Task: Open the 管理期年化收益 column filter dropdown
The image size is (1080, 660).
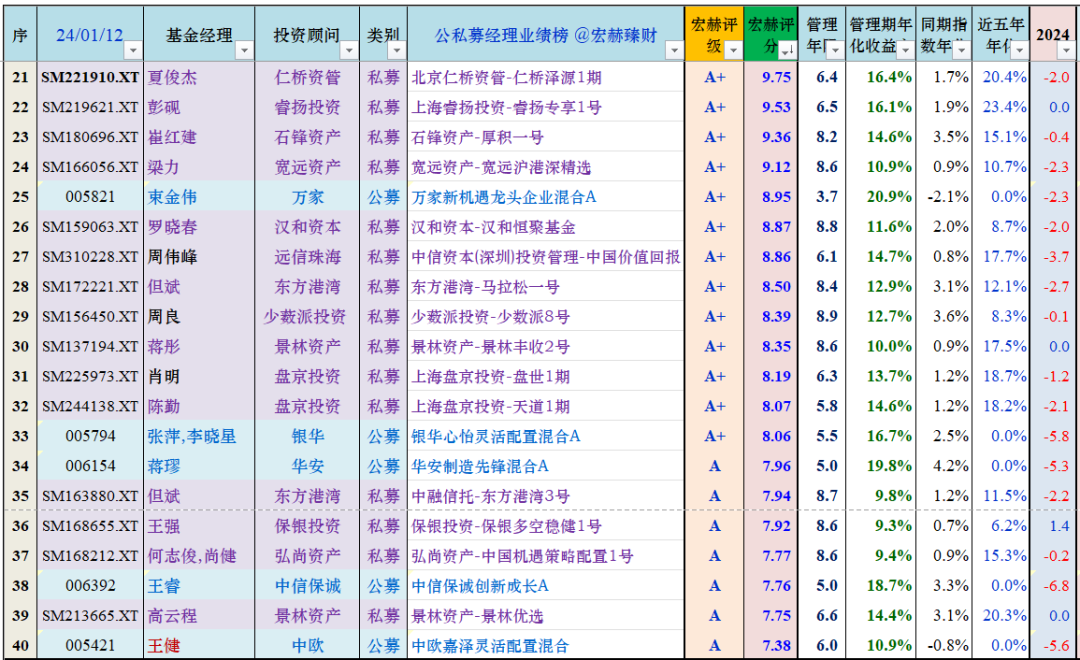Action: 905,50
